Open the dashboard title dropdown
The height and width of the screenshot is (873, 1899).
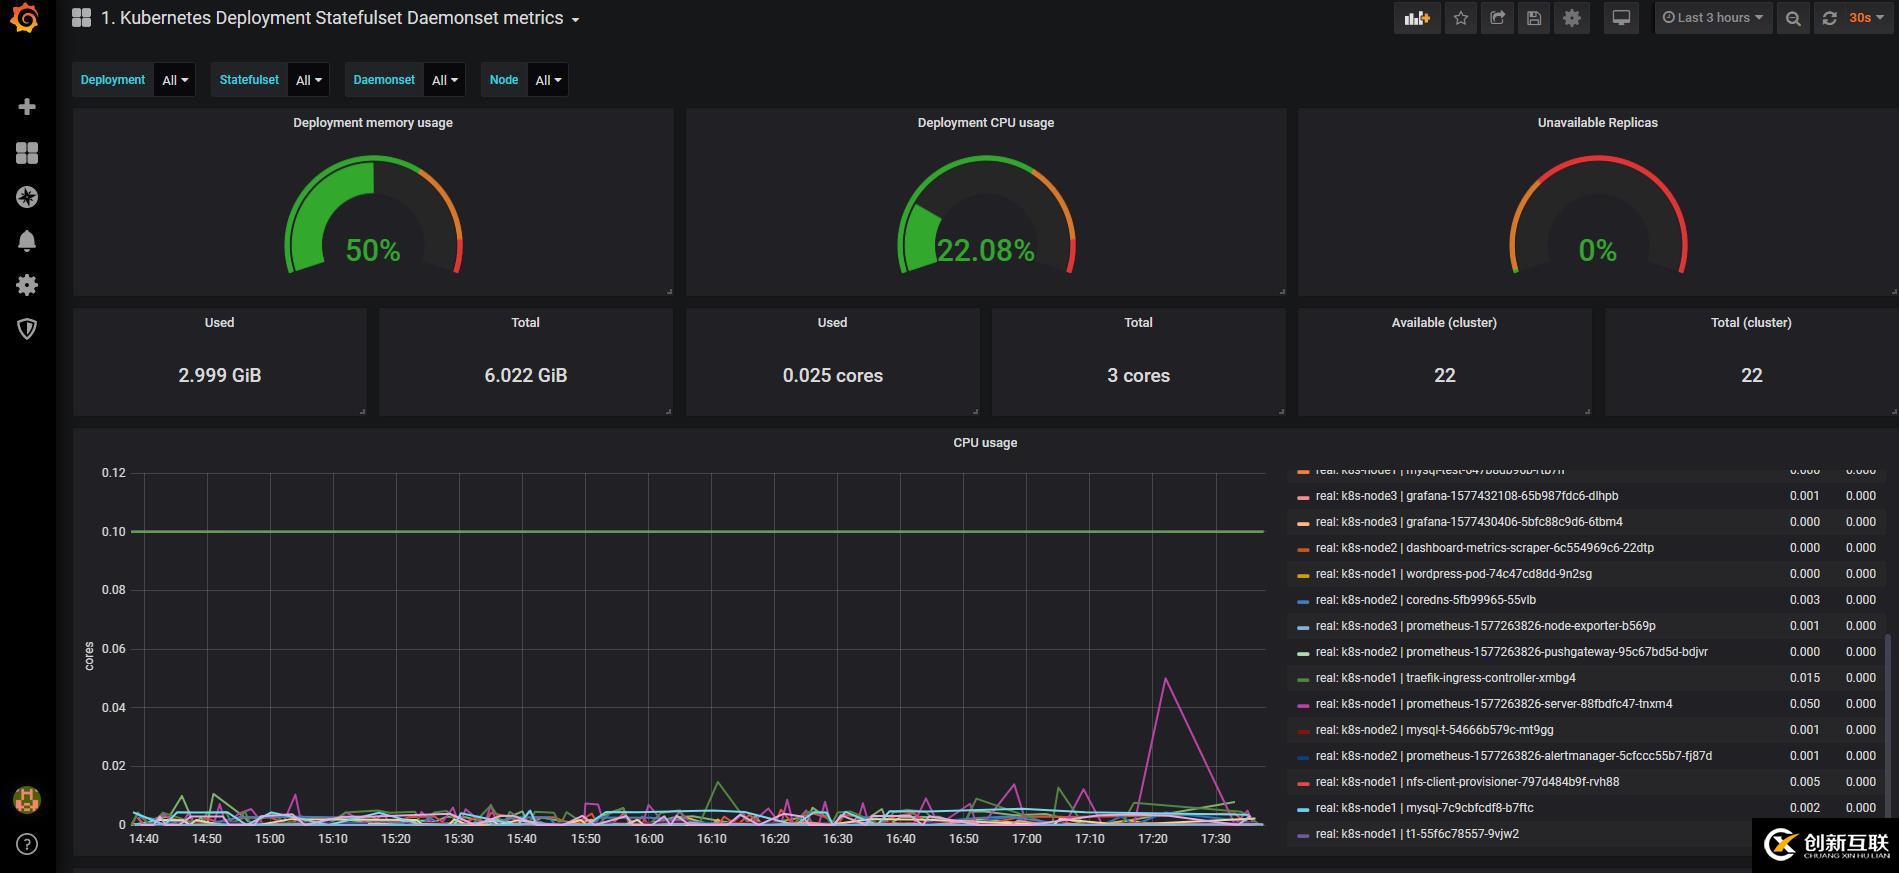pyautogui.click(x=340, y=18)
